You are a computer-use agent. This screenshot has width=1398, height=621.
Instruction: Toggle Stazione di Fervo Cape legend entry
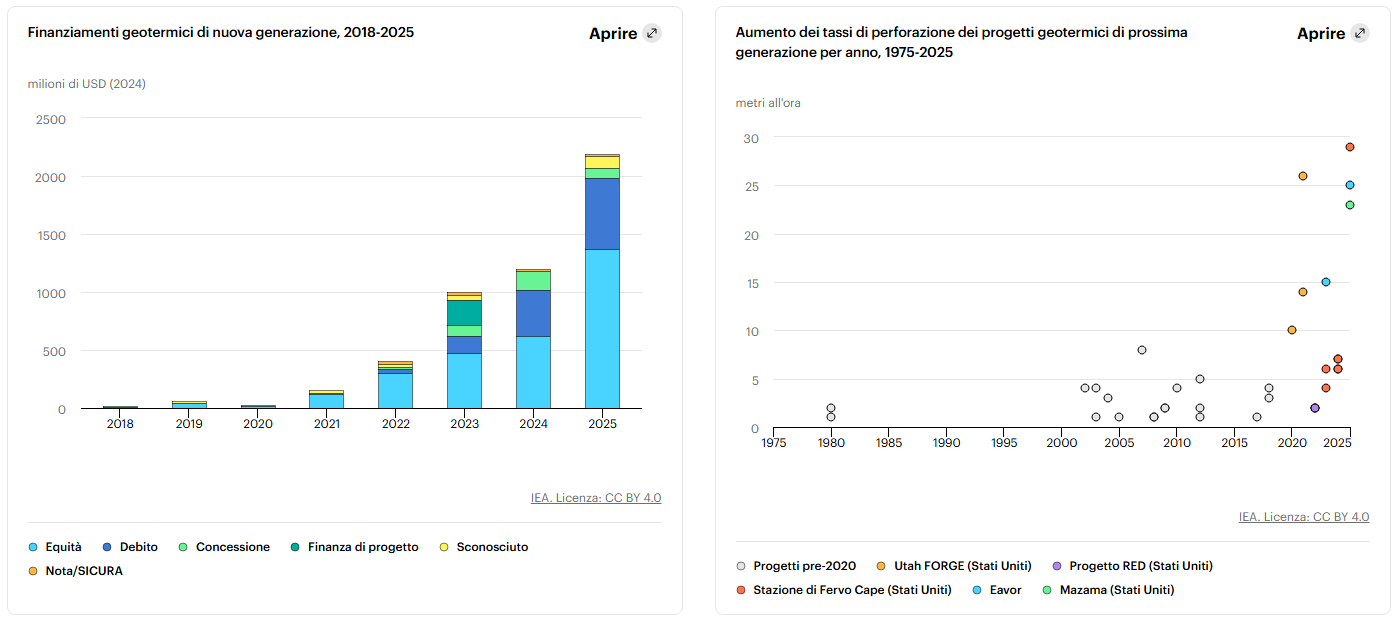click(x=843, y=590)
